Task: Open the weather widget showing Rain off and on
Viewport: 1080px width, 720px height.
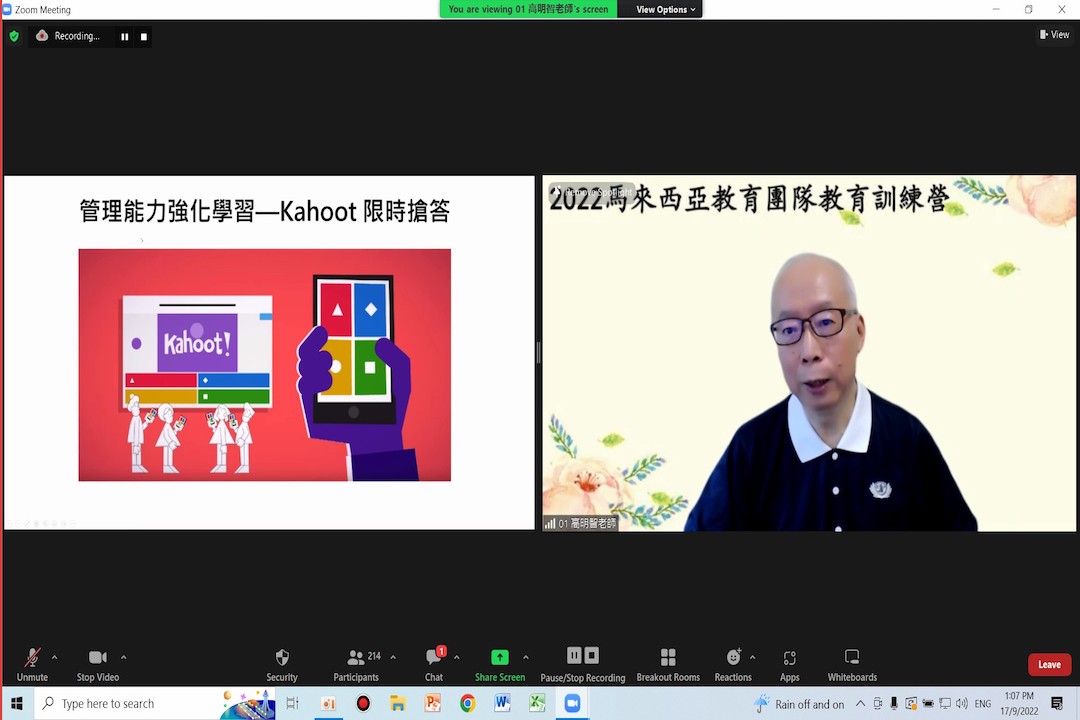Action: tap(800, 703)
